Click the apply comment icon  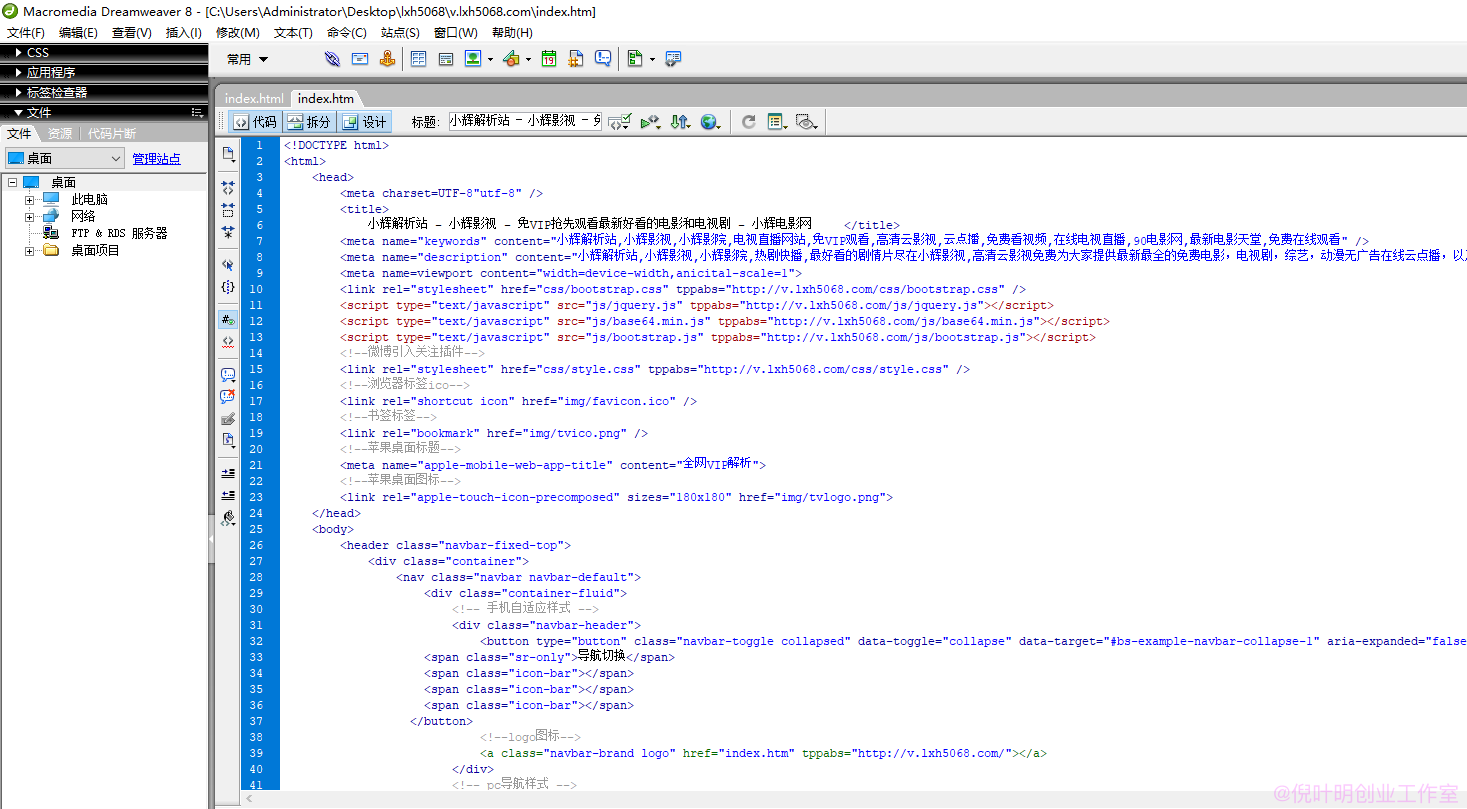pos(228,375)
